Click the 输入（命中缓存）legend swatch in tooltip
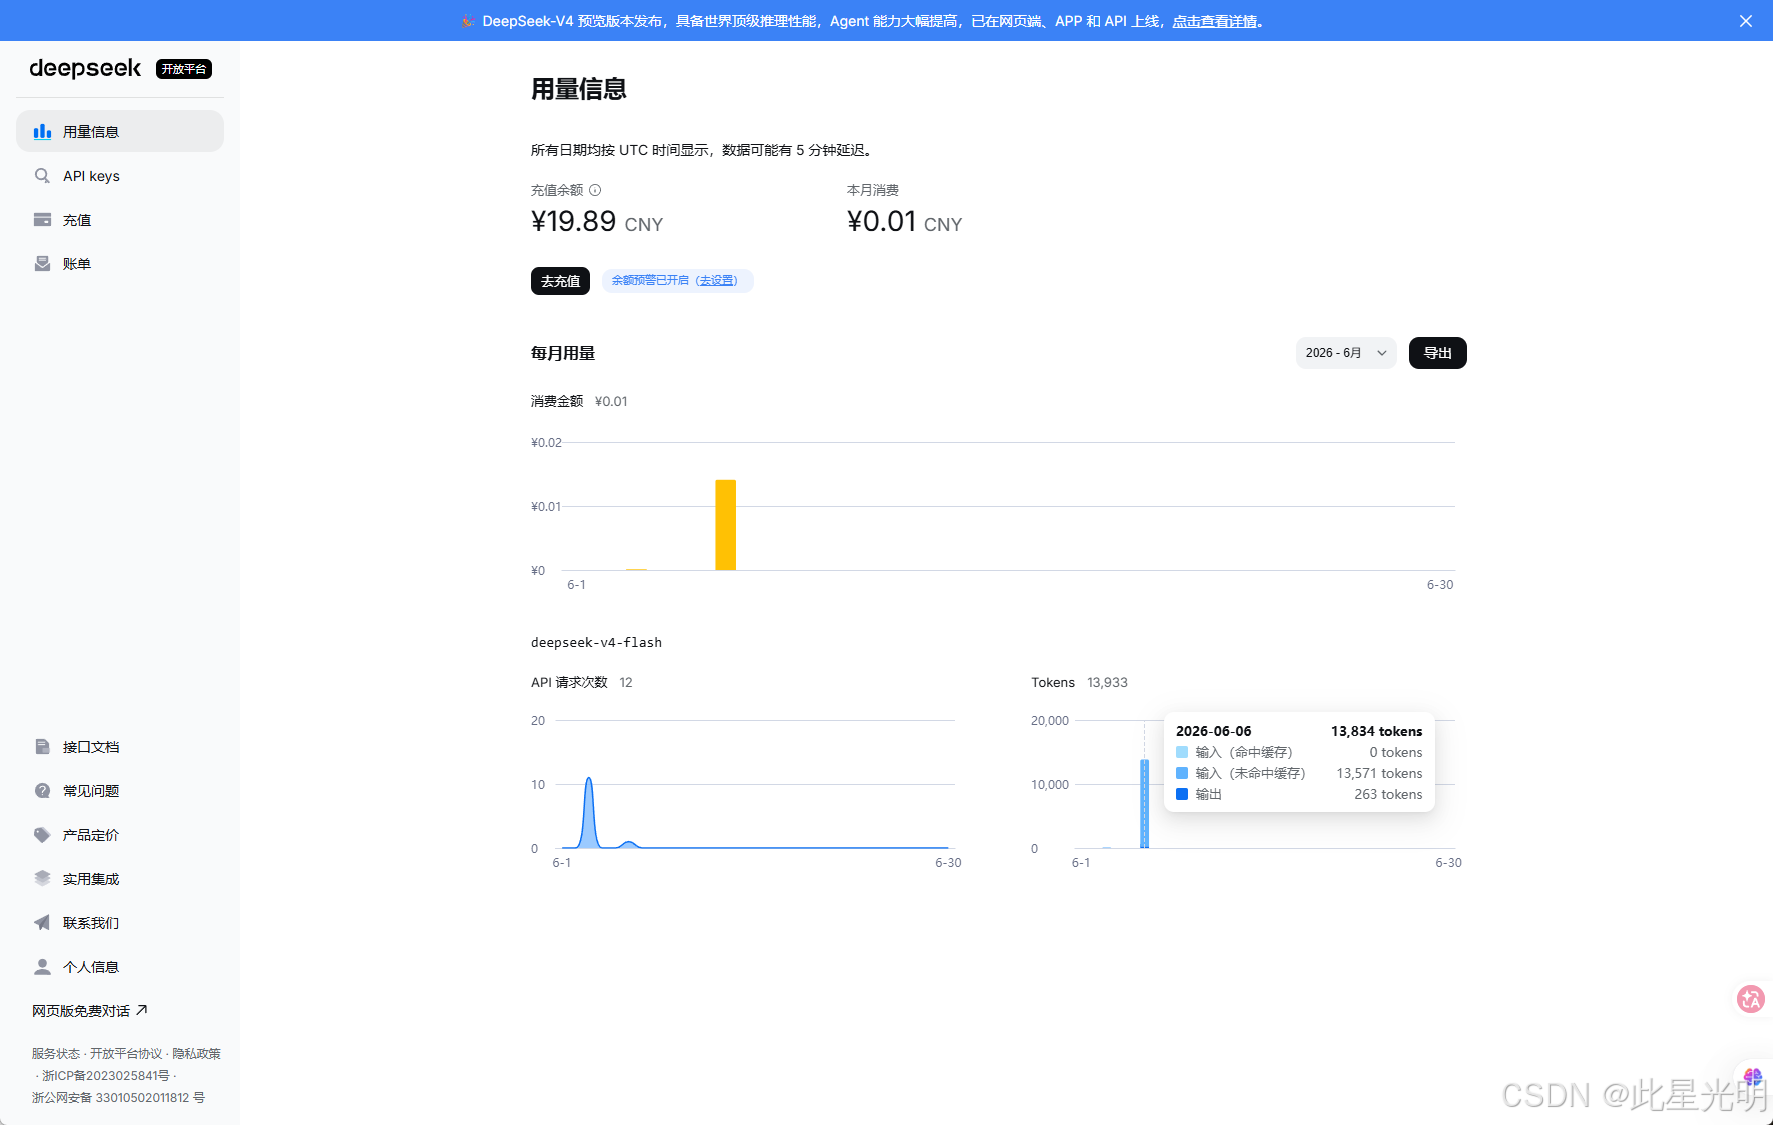The height and width of the screenshot is (1125, 1773). 1182,752
